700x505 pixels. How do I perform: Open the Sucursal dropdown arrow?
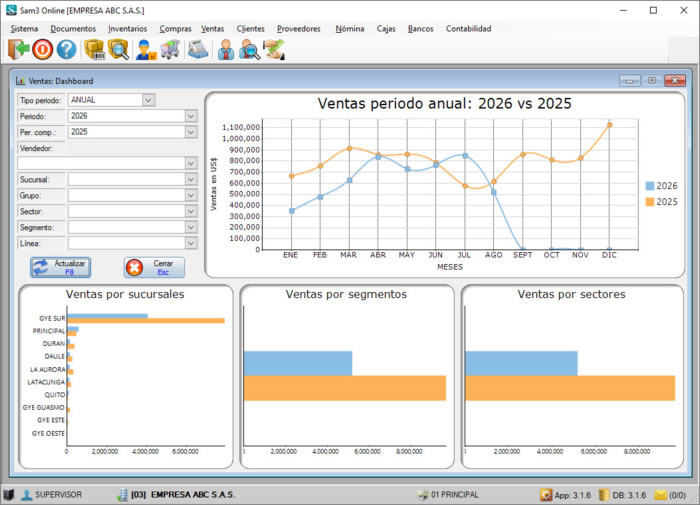tap(191, 179)
